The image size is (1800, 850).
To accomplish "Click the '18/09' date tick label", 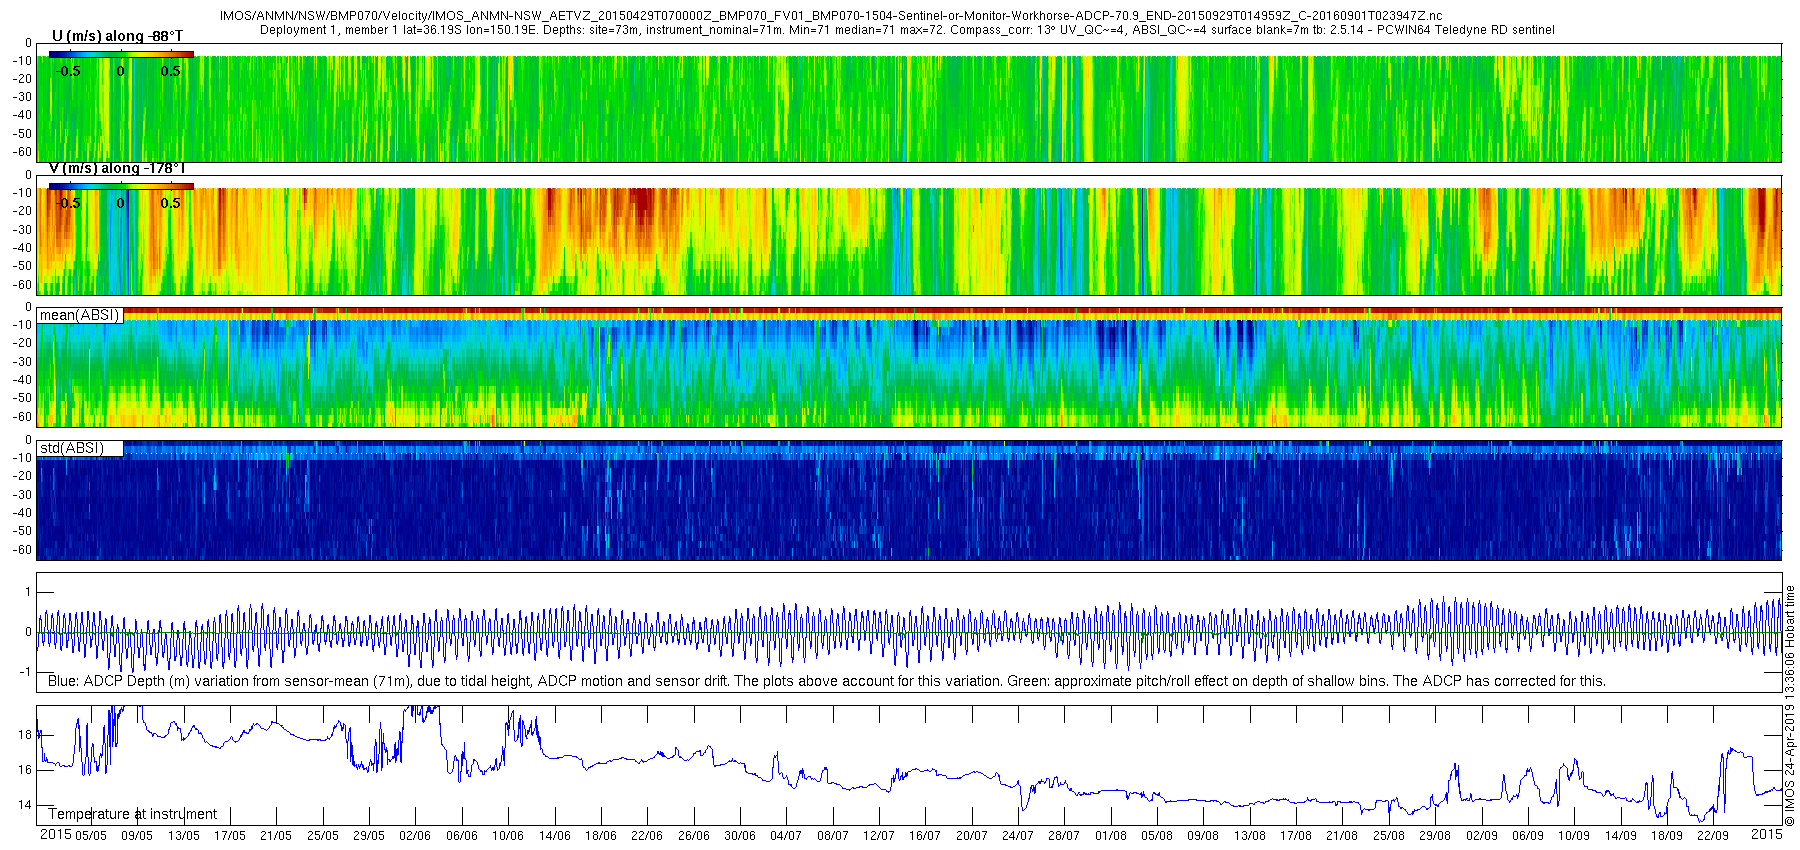I will pyautogui.click(x=1667, y=836).
